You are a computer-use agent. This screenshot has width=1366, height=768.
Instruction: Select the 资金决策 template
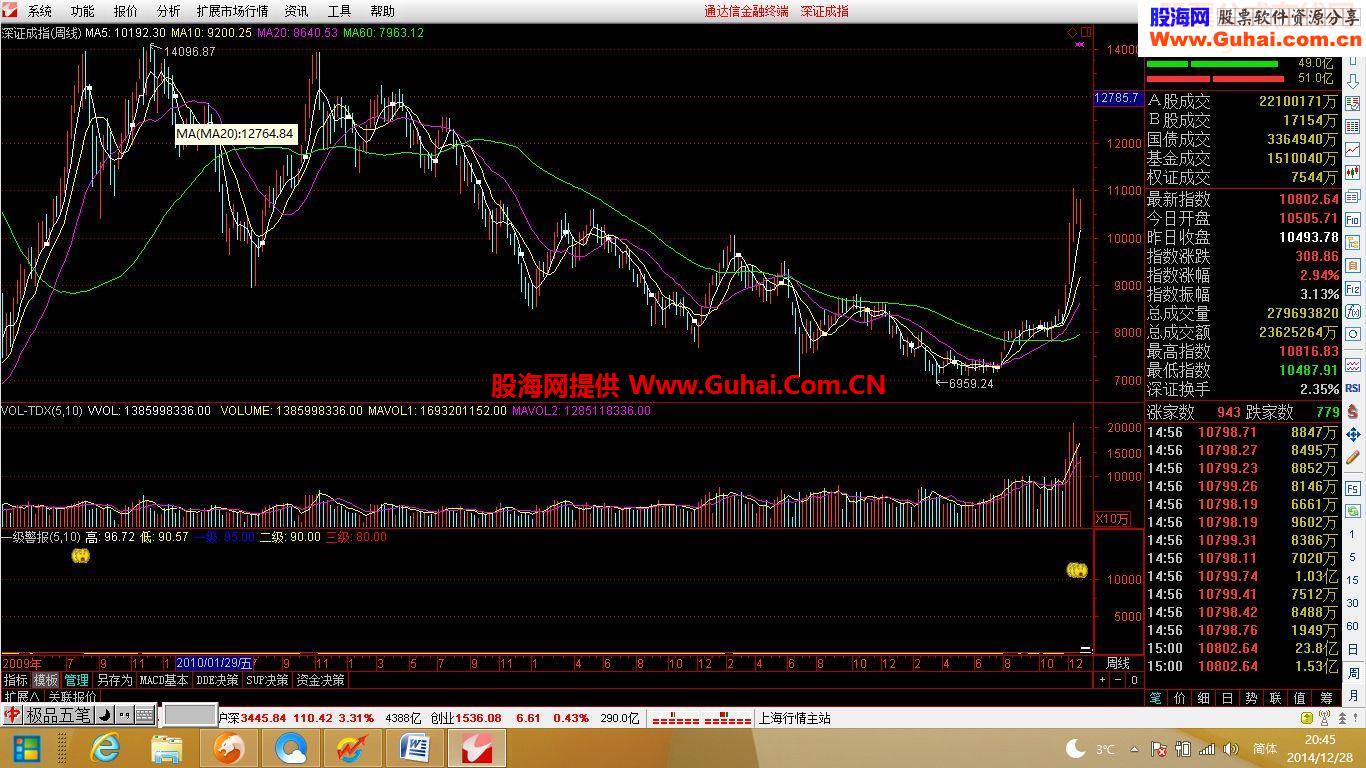pyautogui.click(x=321, y=680)
